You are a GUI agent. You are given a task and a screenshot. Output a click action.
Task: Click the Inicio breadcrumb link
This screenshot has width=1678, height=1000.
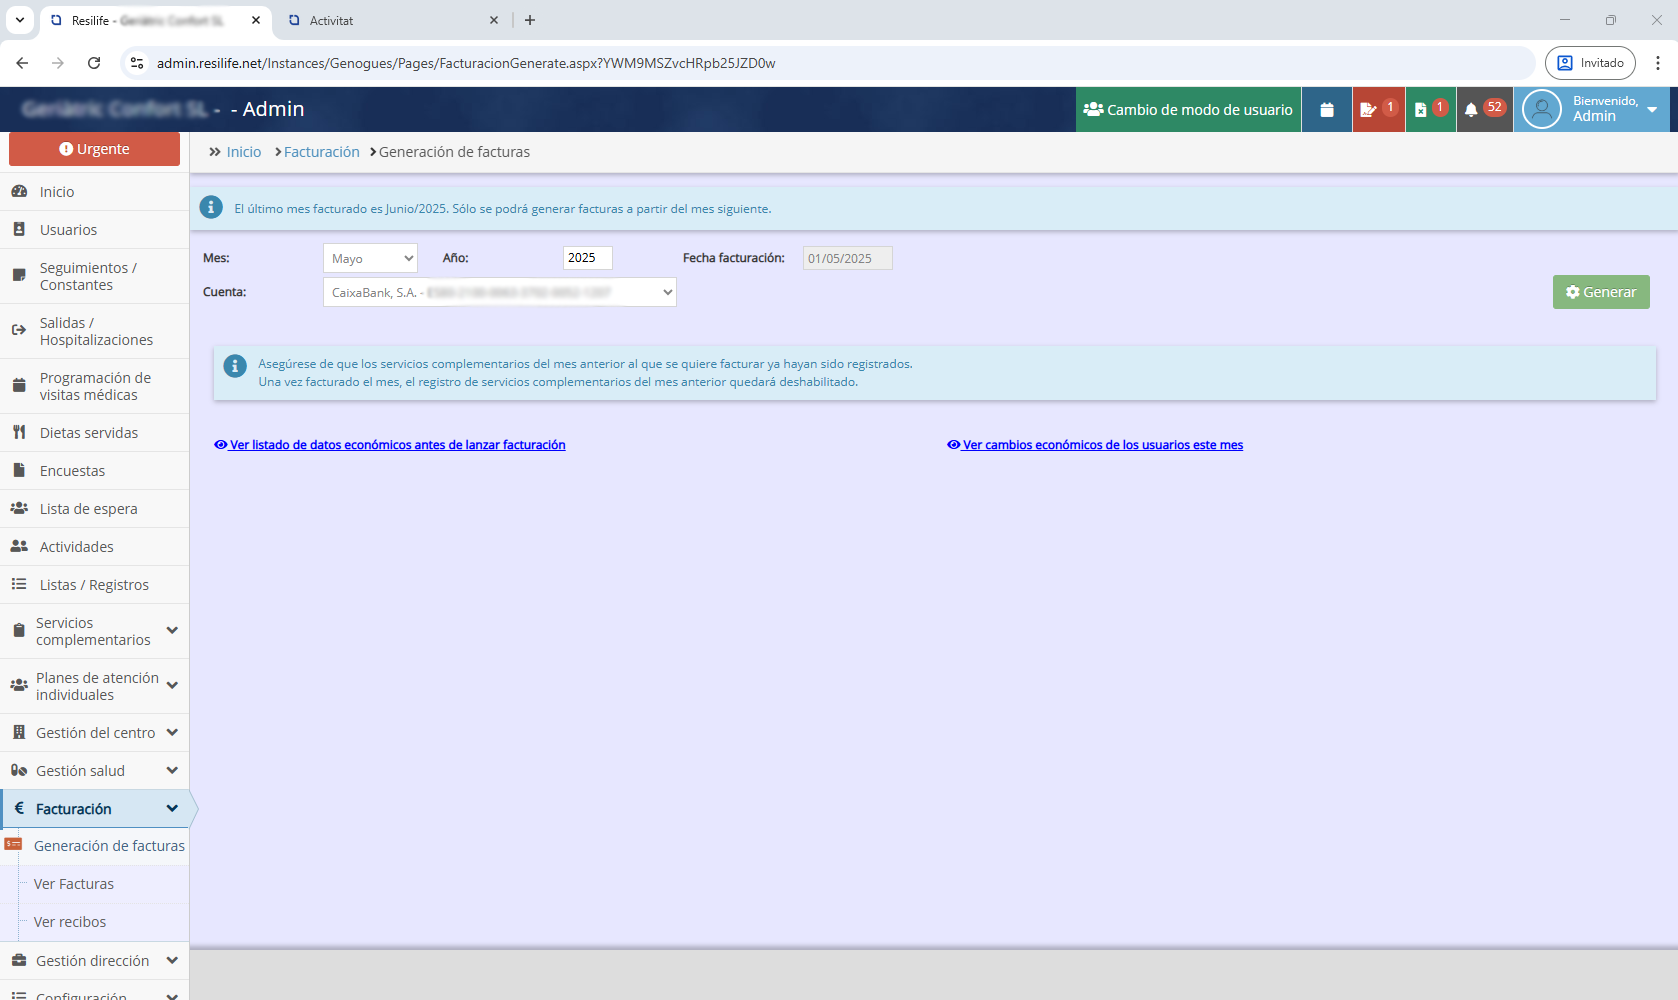tap(244, 152)
